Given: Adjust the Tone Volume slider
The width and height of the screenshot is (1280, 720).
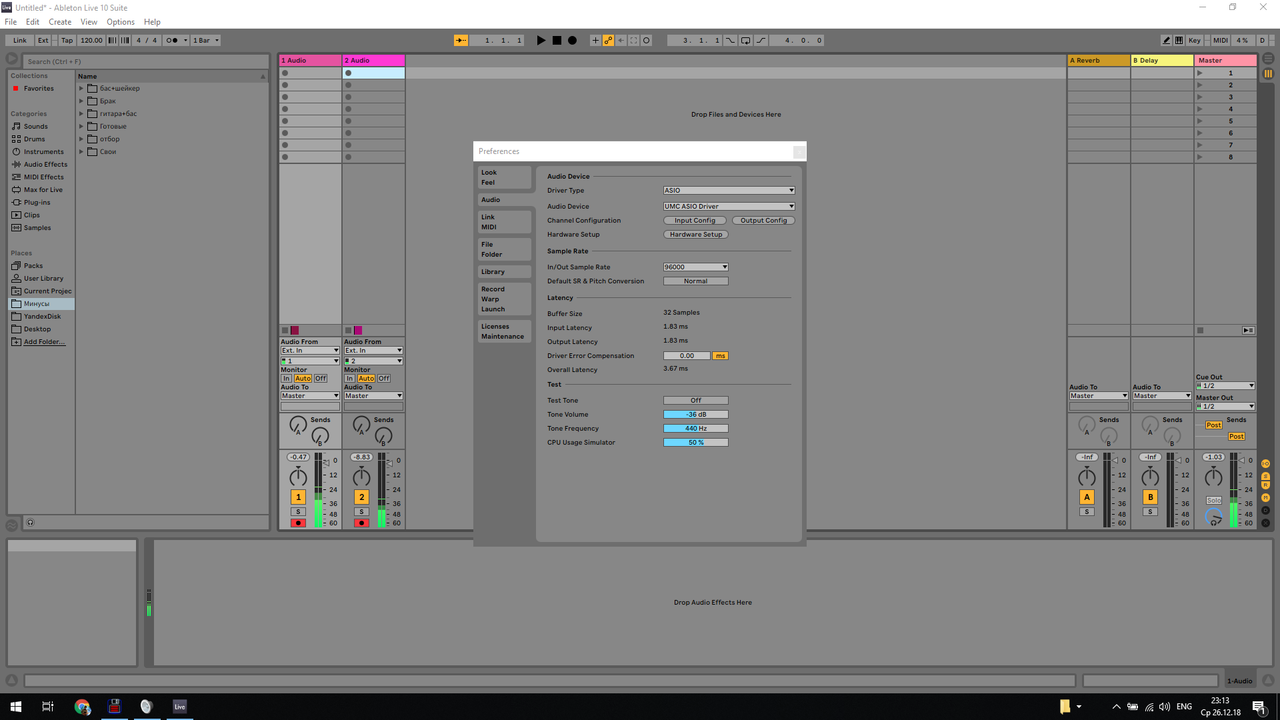Looking at the screenshot, I should [695, 414].
